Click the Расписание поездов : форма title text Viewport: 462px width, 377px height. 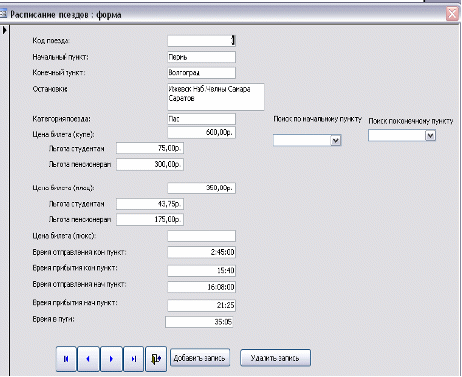[x=66, y=15]
